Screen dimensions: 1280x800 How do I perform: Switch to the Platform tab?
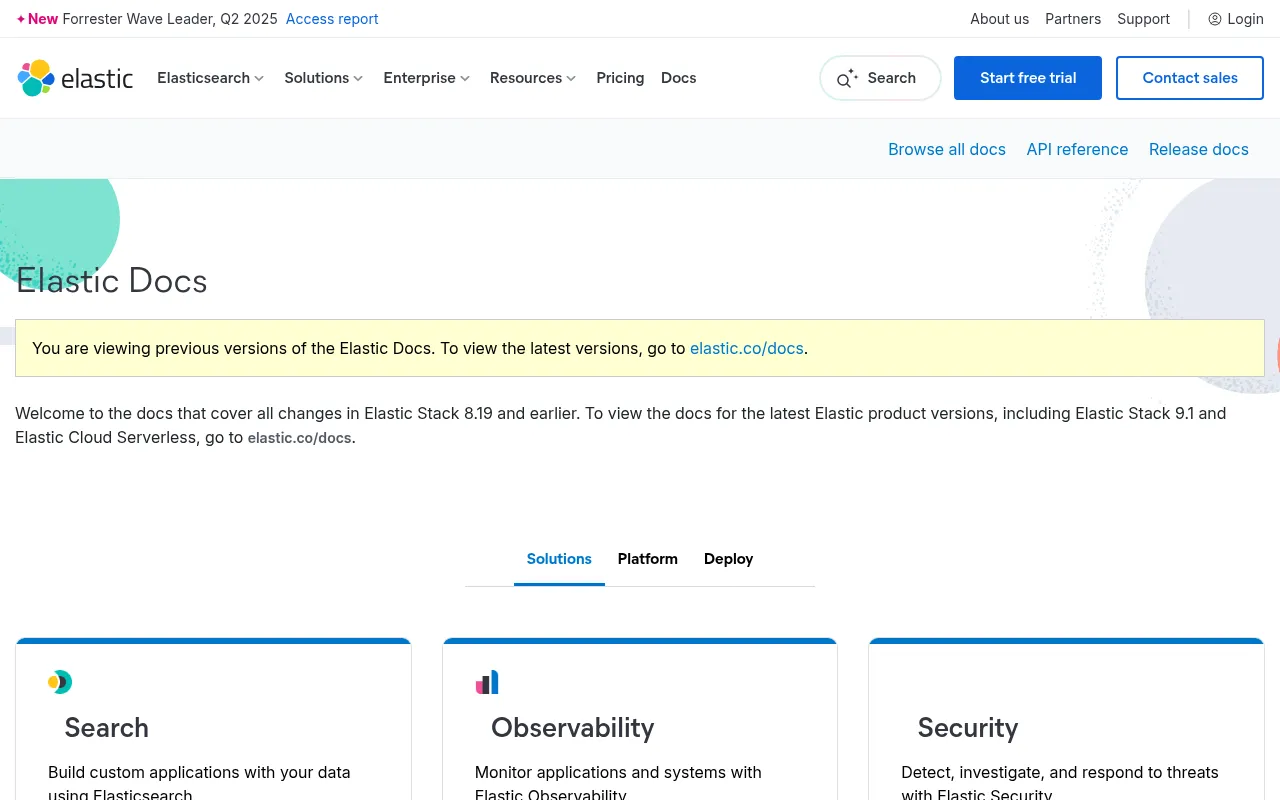coord(648,559)
